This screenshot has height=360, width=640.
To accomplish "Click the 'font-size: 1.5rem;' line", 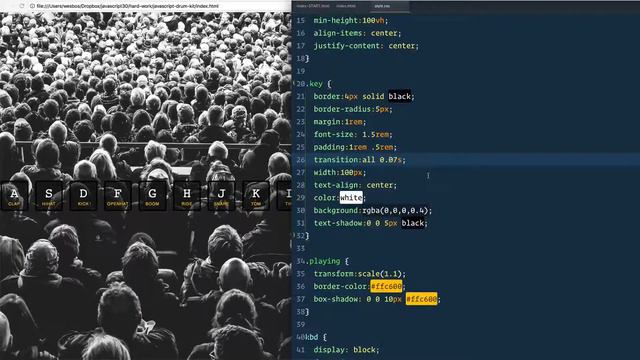I will [353, 134].
